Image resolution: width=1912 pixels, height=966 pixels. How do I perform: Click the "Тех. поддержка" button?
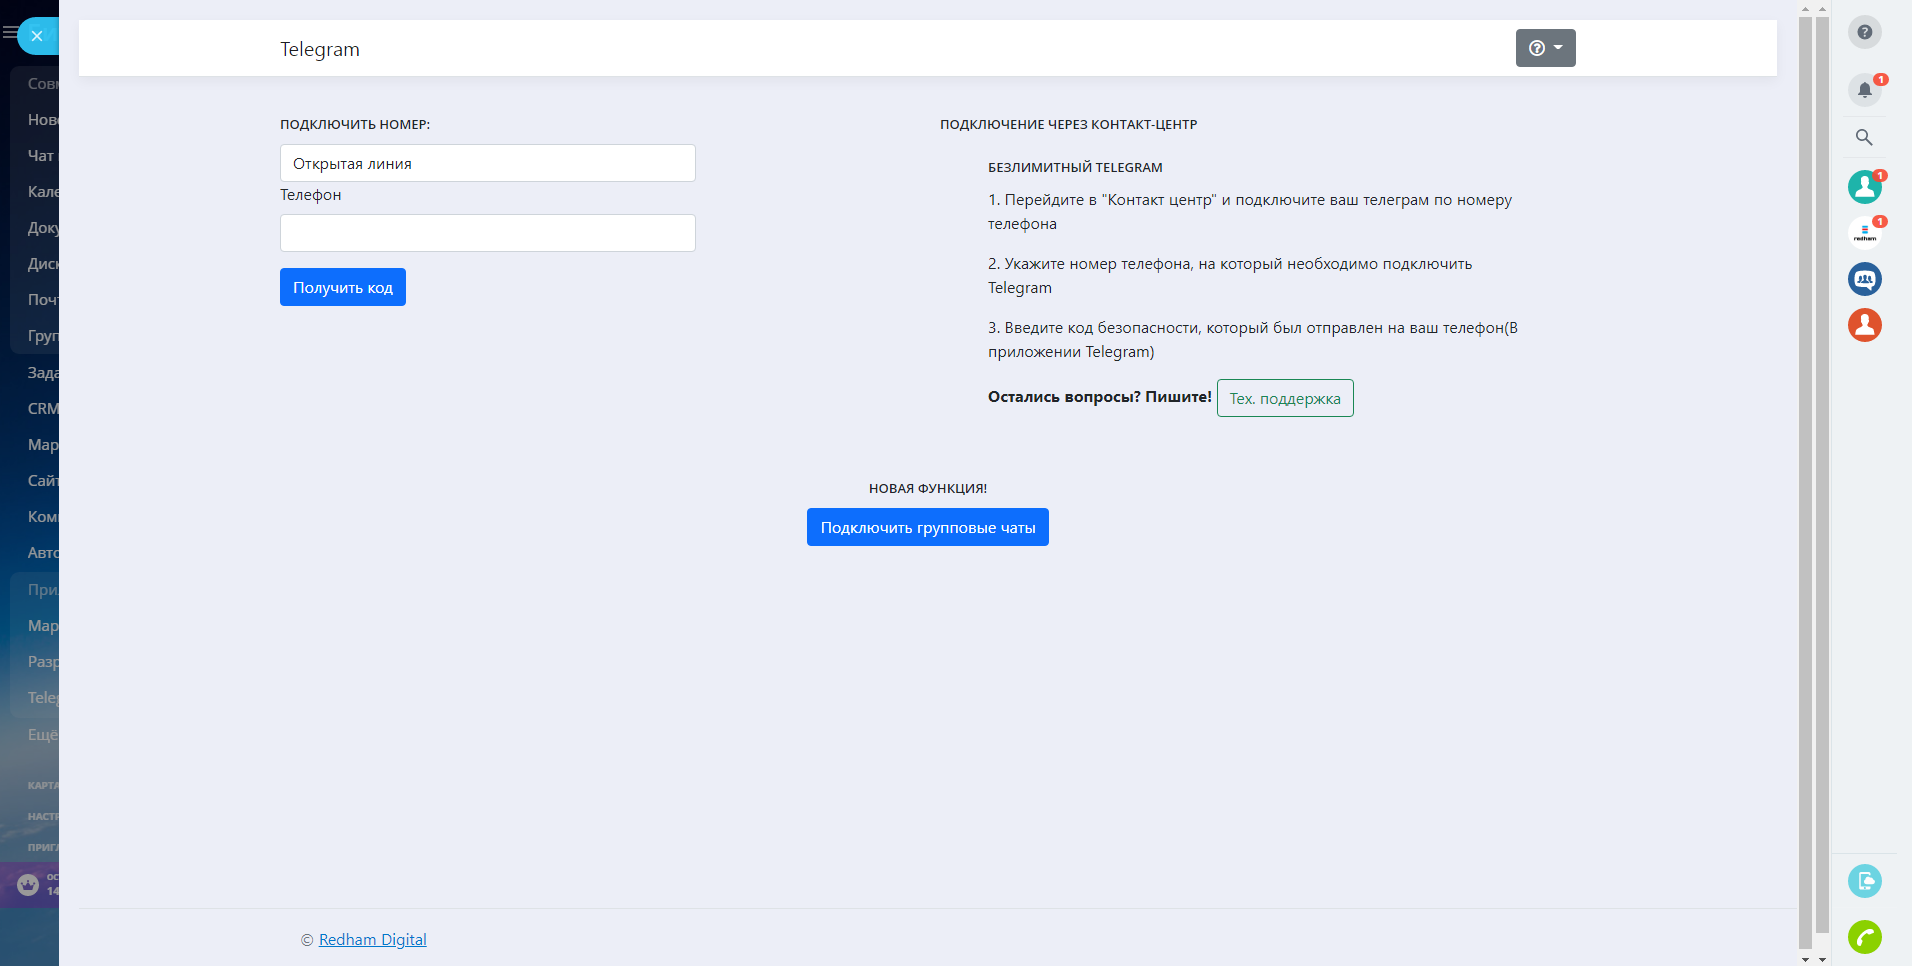pos(1285,398)
